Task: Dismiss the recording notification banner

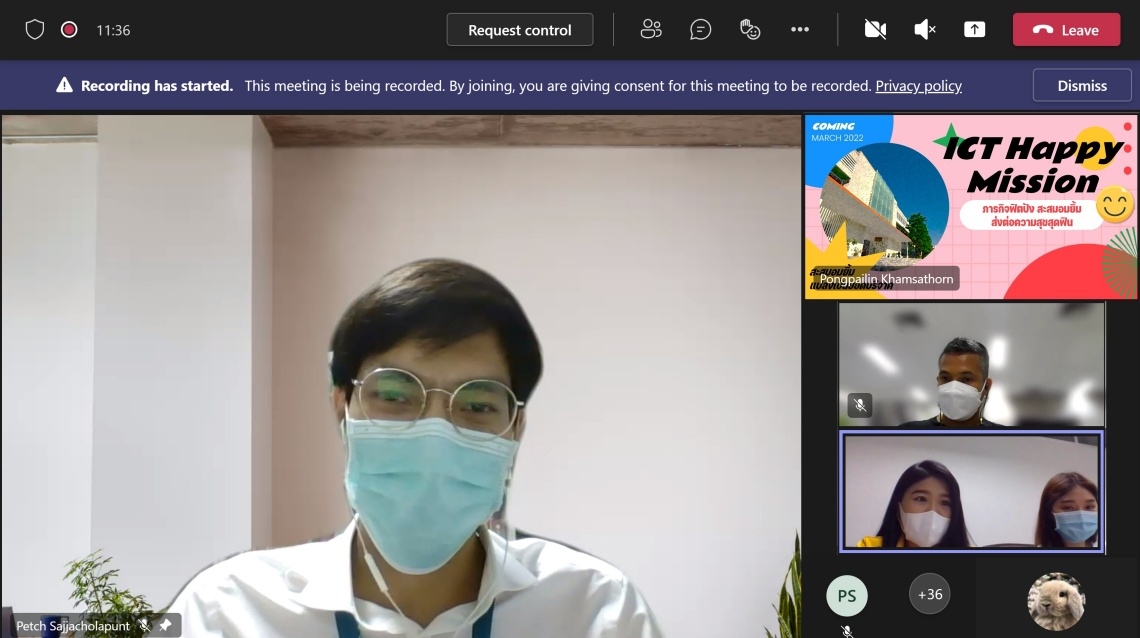Action: (1082, 86)
